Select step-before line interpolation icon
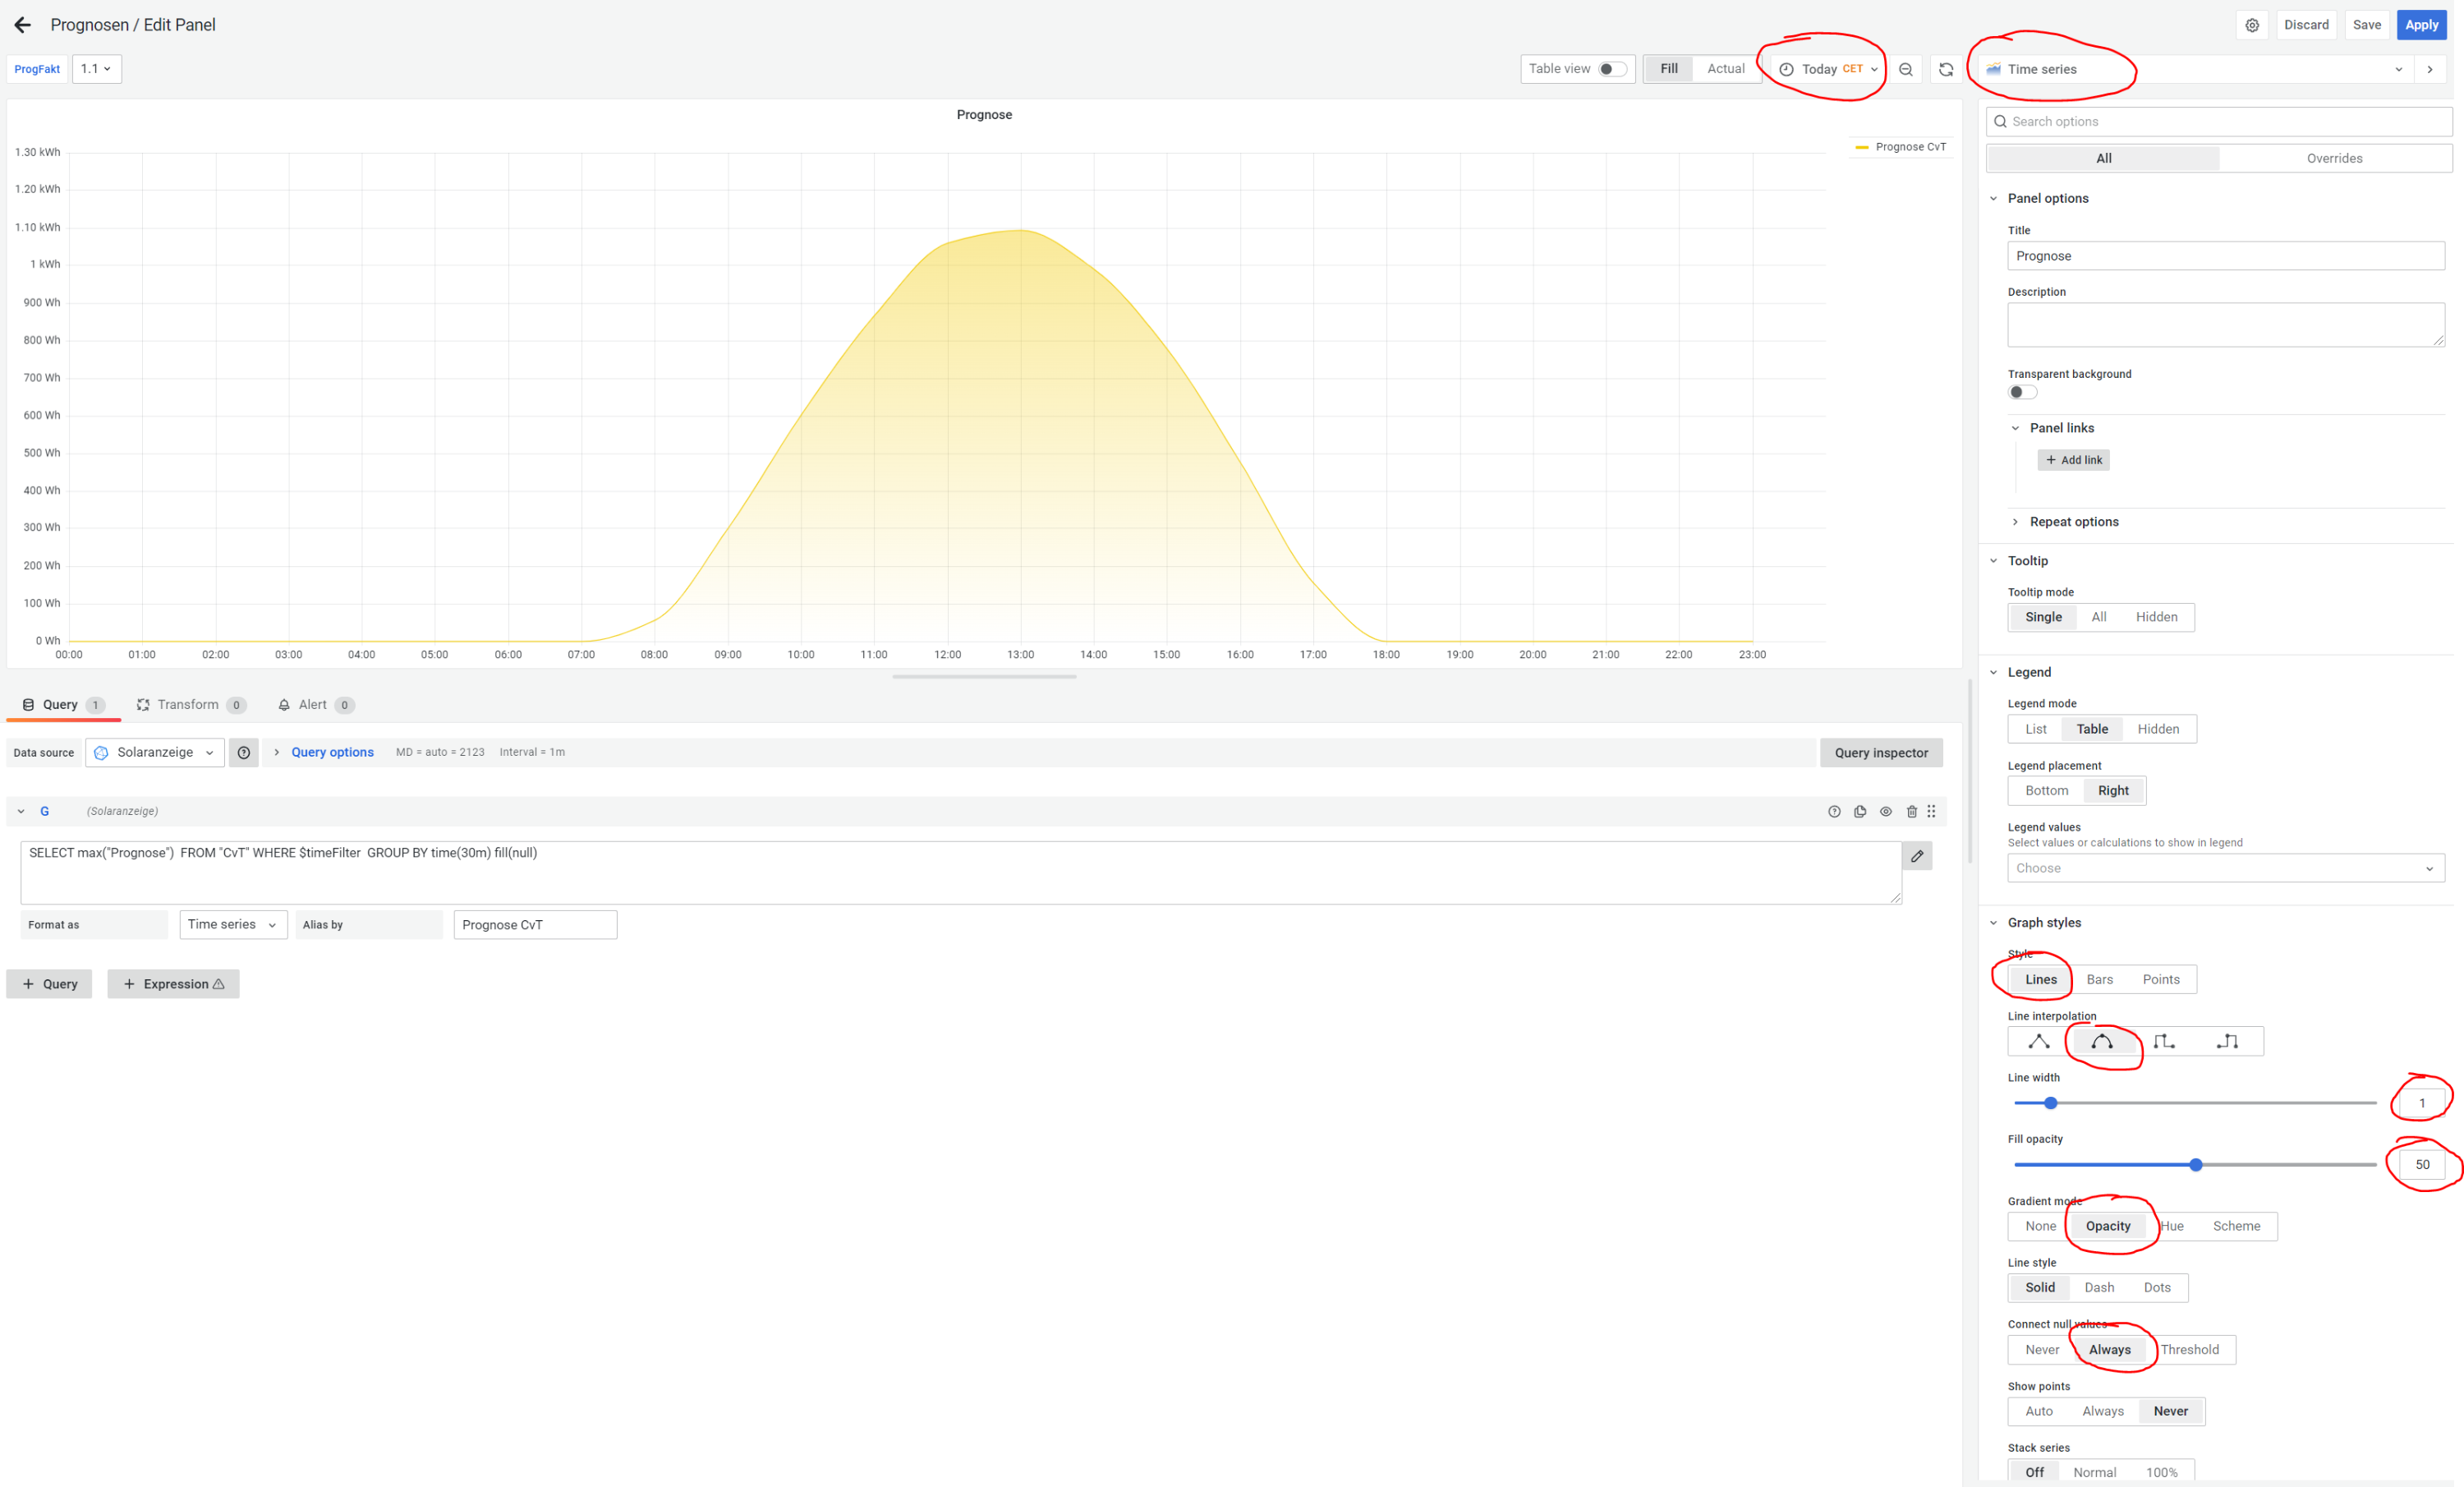The height and width of the screenshot is (1487, 2464). 2164,1041
